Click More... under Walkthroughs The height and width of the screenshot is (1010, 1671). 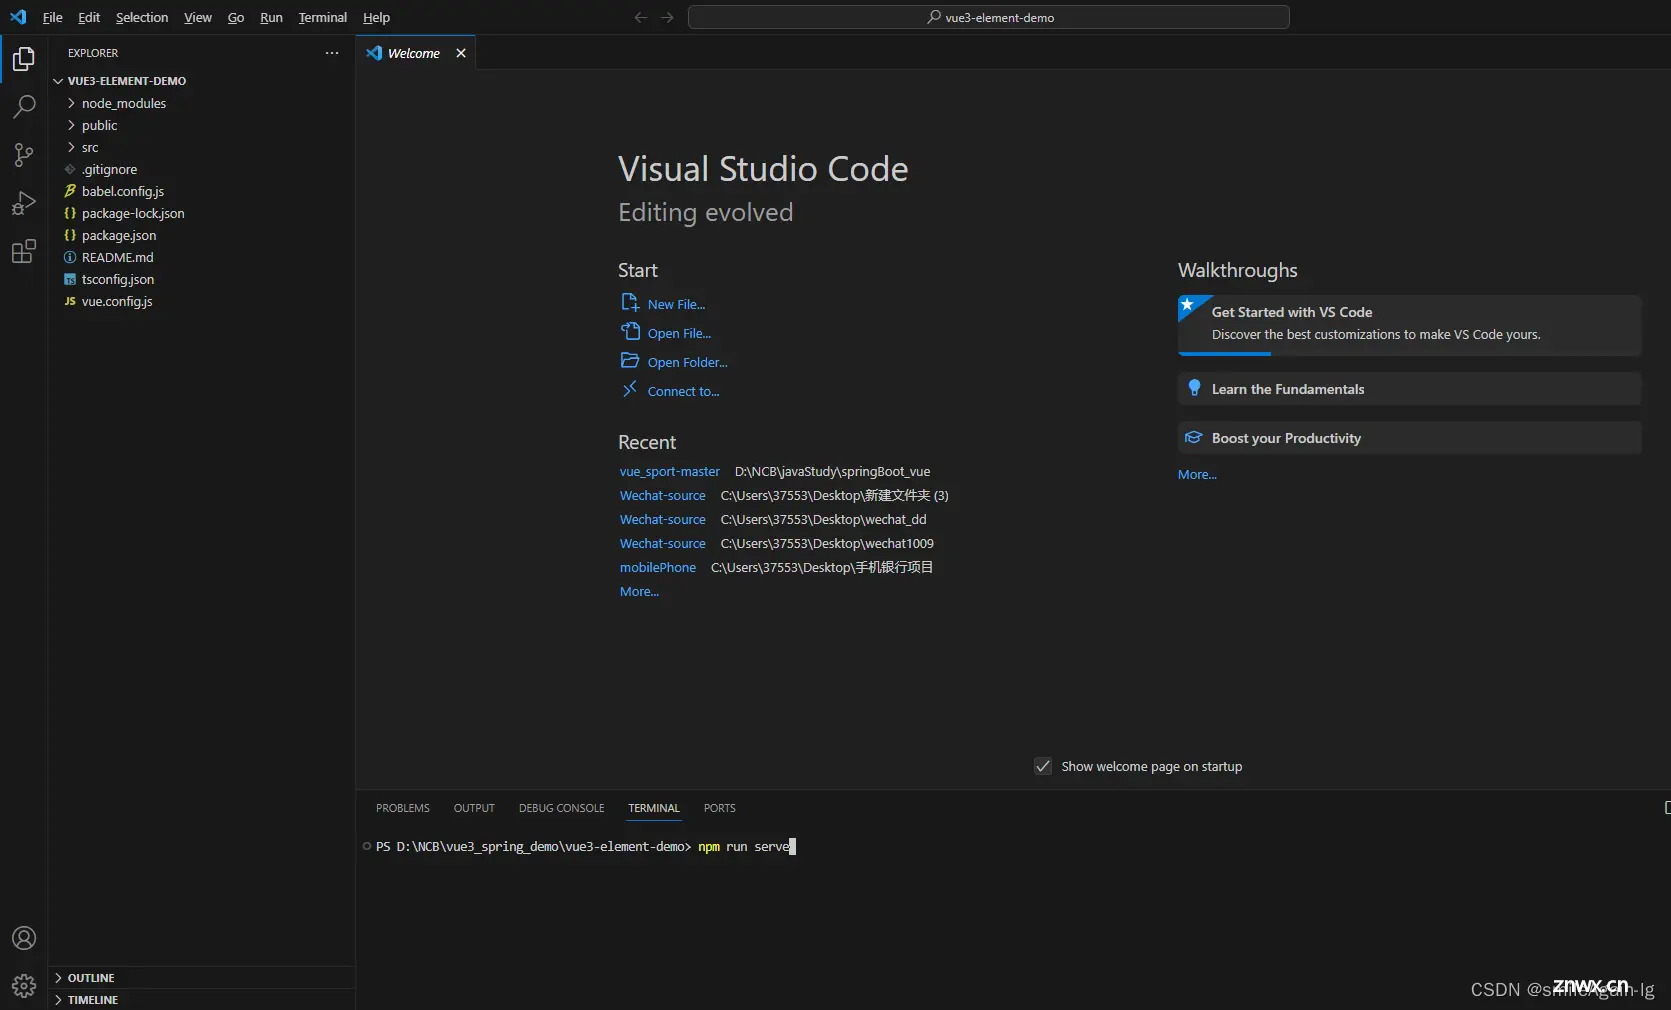click(x=1198, y=474)
